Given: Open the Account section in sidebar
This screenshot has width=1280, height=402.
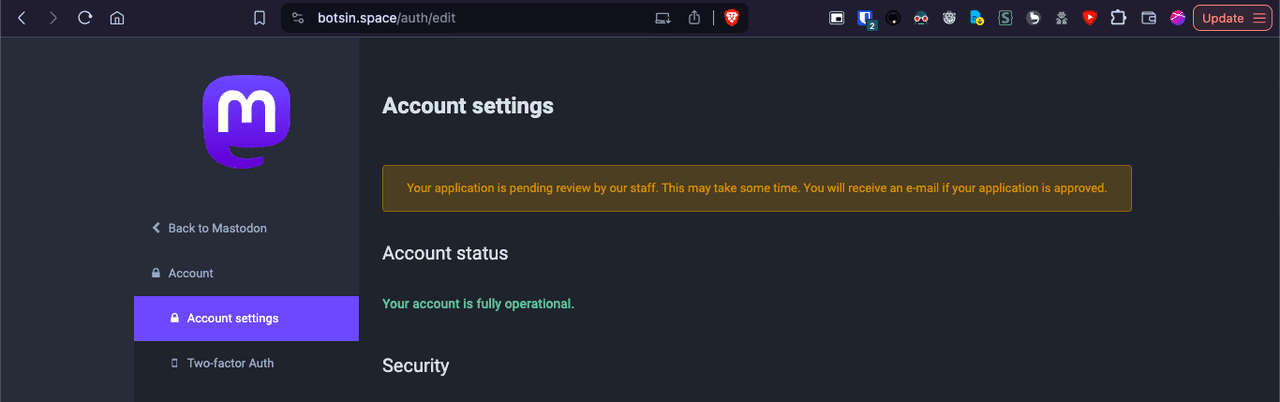Looking at the screenshot, I should pyautogui.click(x=190, y=273).
